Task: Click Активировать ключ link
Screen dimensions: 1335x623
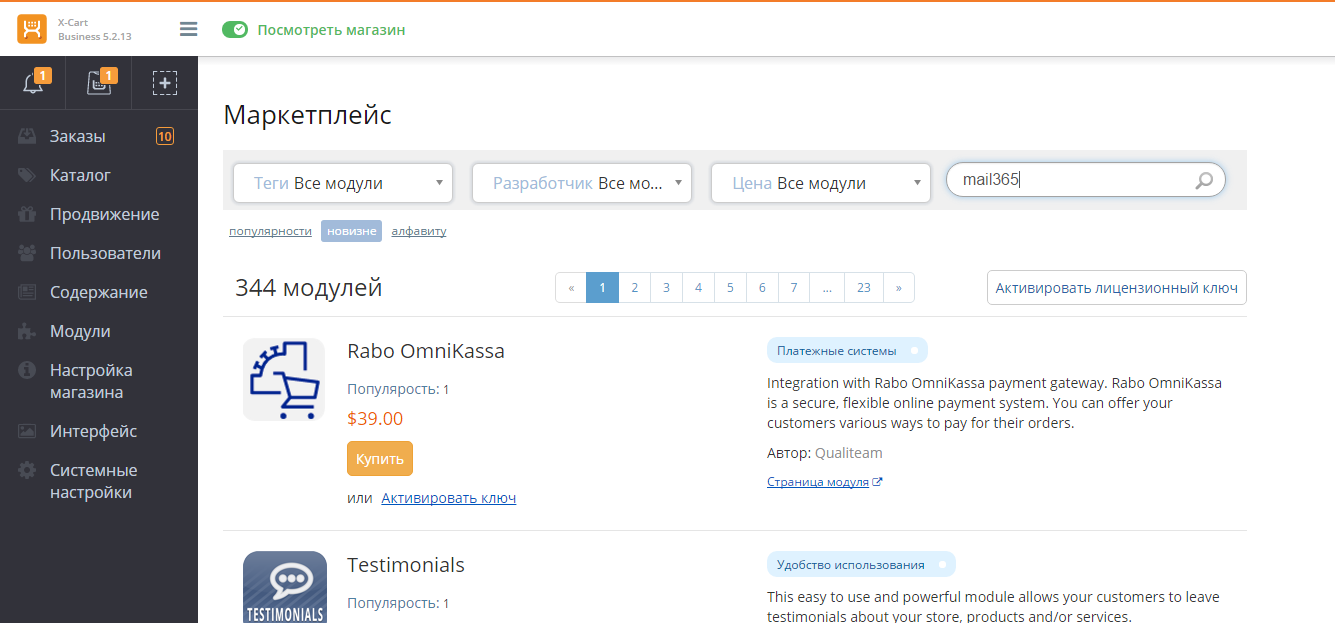Action: coord(449,498)
